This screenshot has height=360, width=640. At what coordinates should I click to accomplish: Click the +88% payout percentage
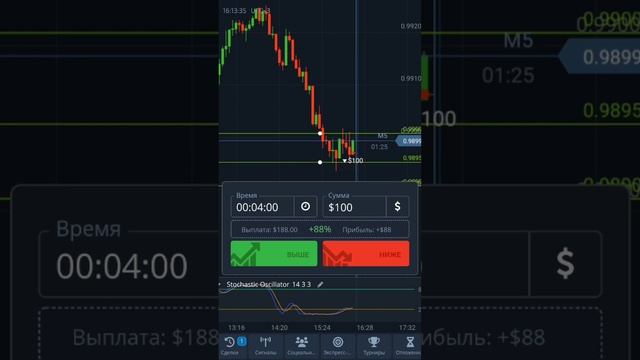pos(320,229)
